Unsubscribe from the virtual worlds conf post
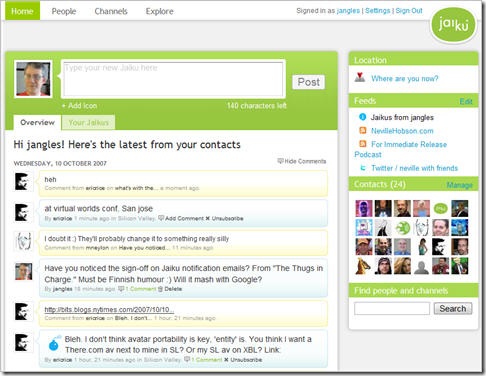Viewport: 486px width, 376px height. click(225, 218)
